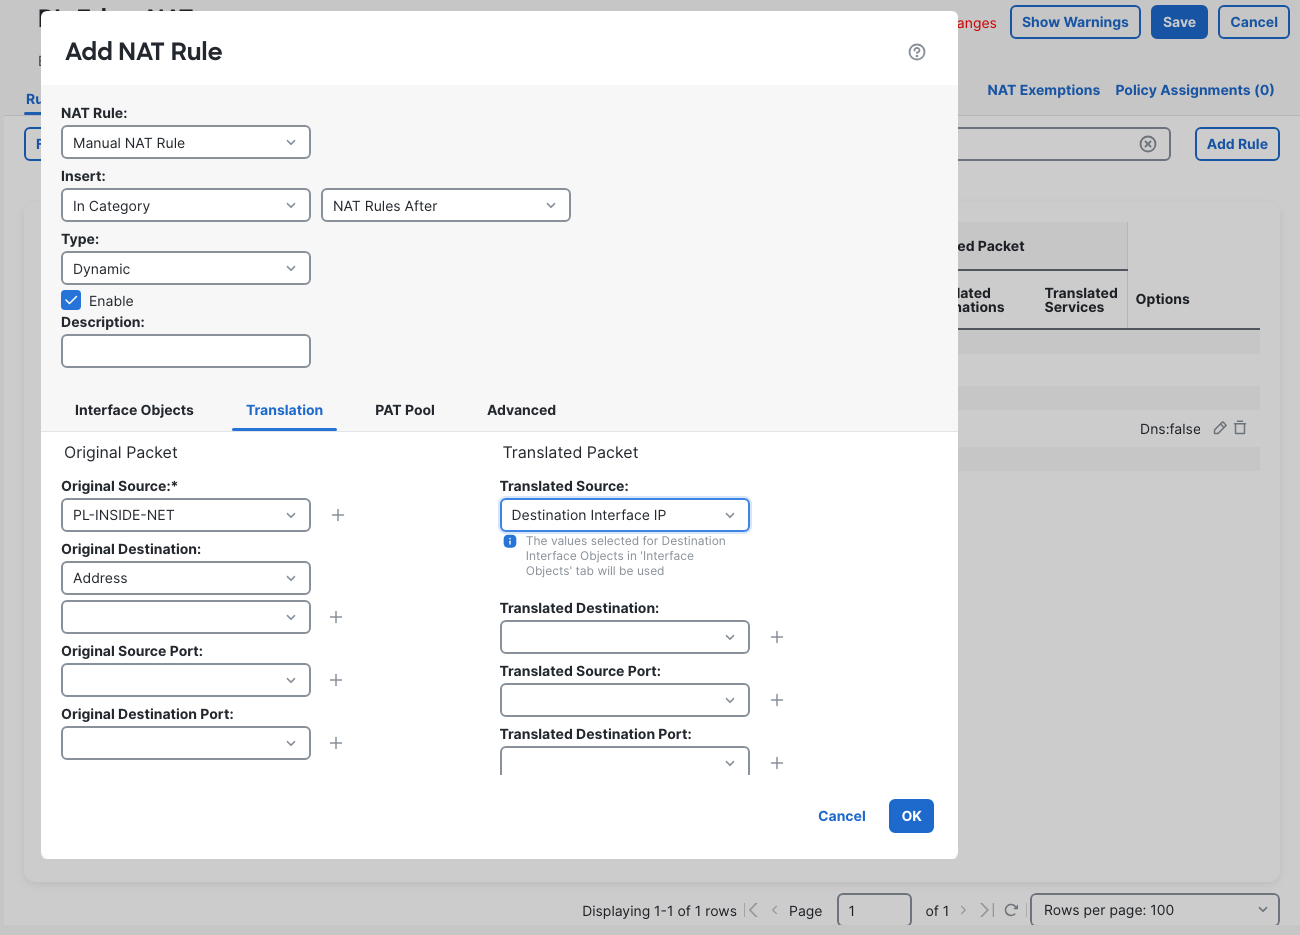Open the Rows per page dropdown
The height and width of the screenshot is (935, 1300).
tap(1155, 910)
